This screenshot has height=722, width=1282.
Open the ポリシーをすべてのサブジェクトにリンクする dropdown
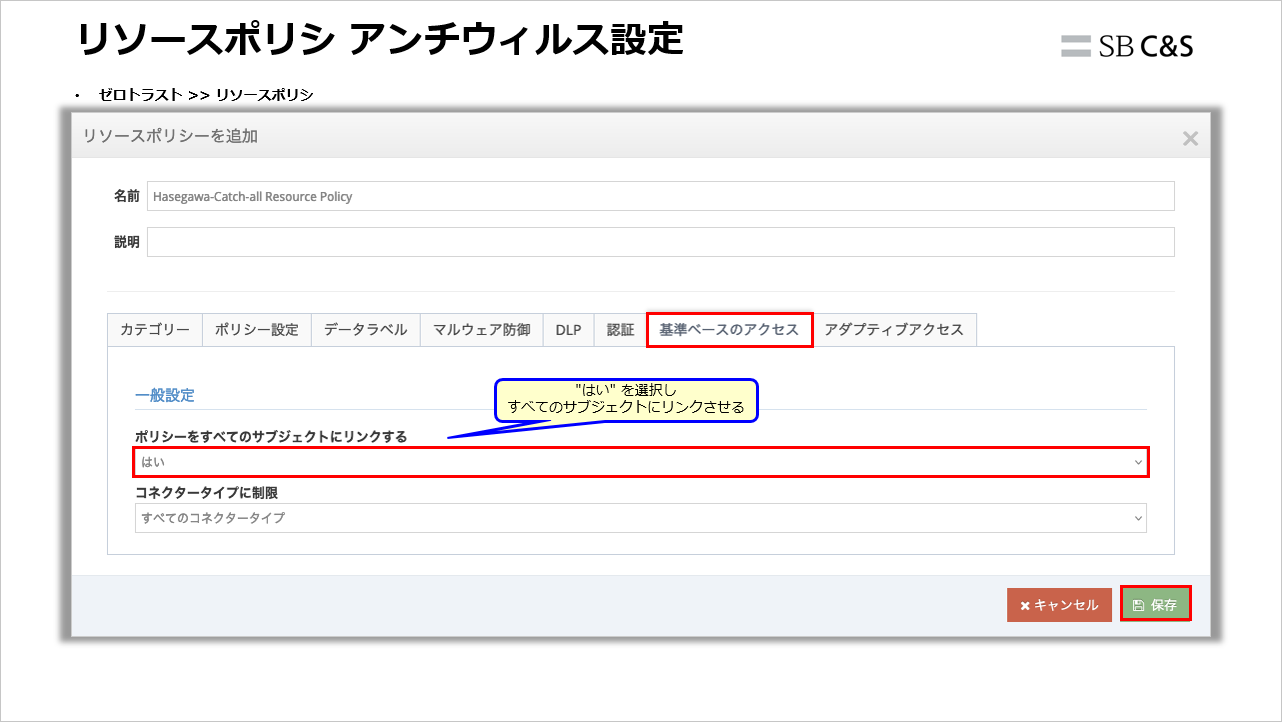[641, 462]
